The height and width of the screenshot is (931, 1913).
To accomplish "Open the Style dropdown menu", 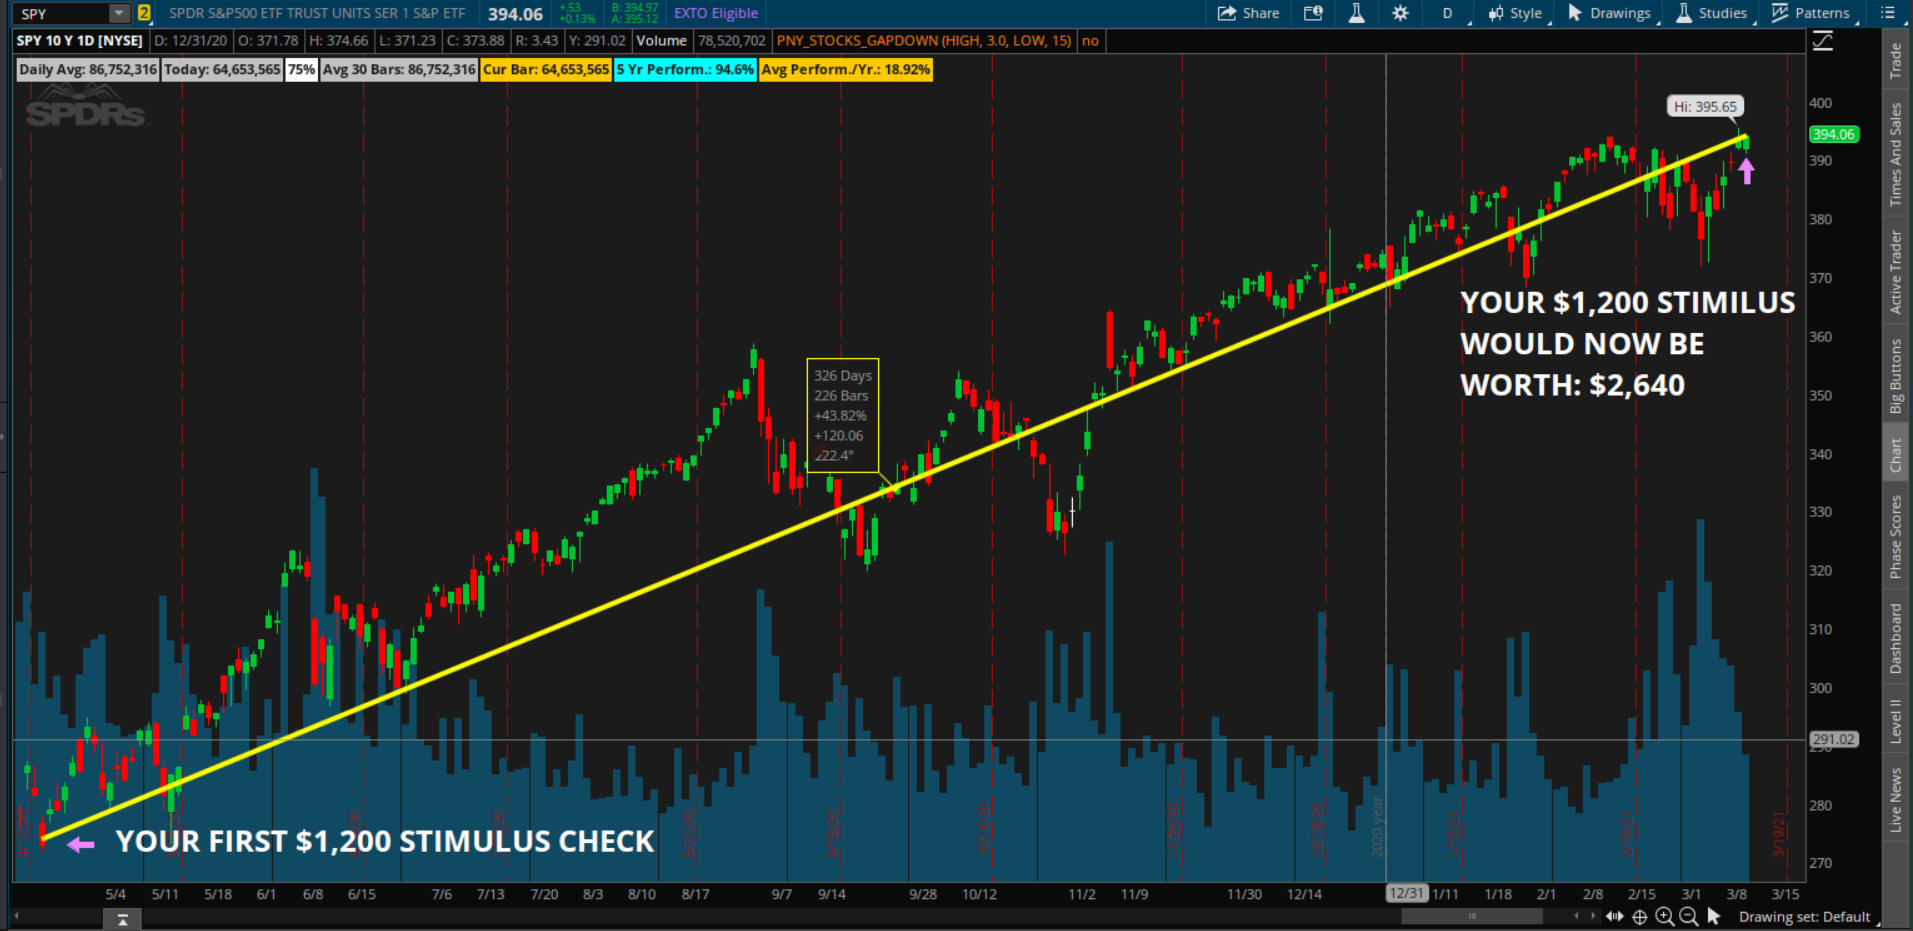I will click(x=1516, y=13).
